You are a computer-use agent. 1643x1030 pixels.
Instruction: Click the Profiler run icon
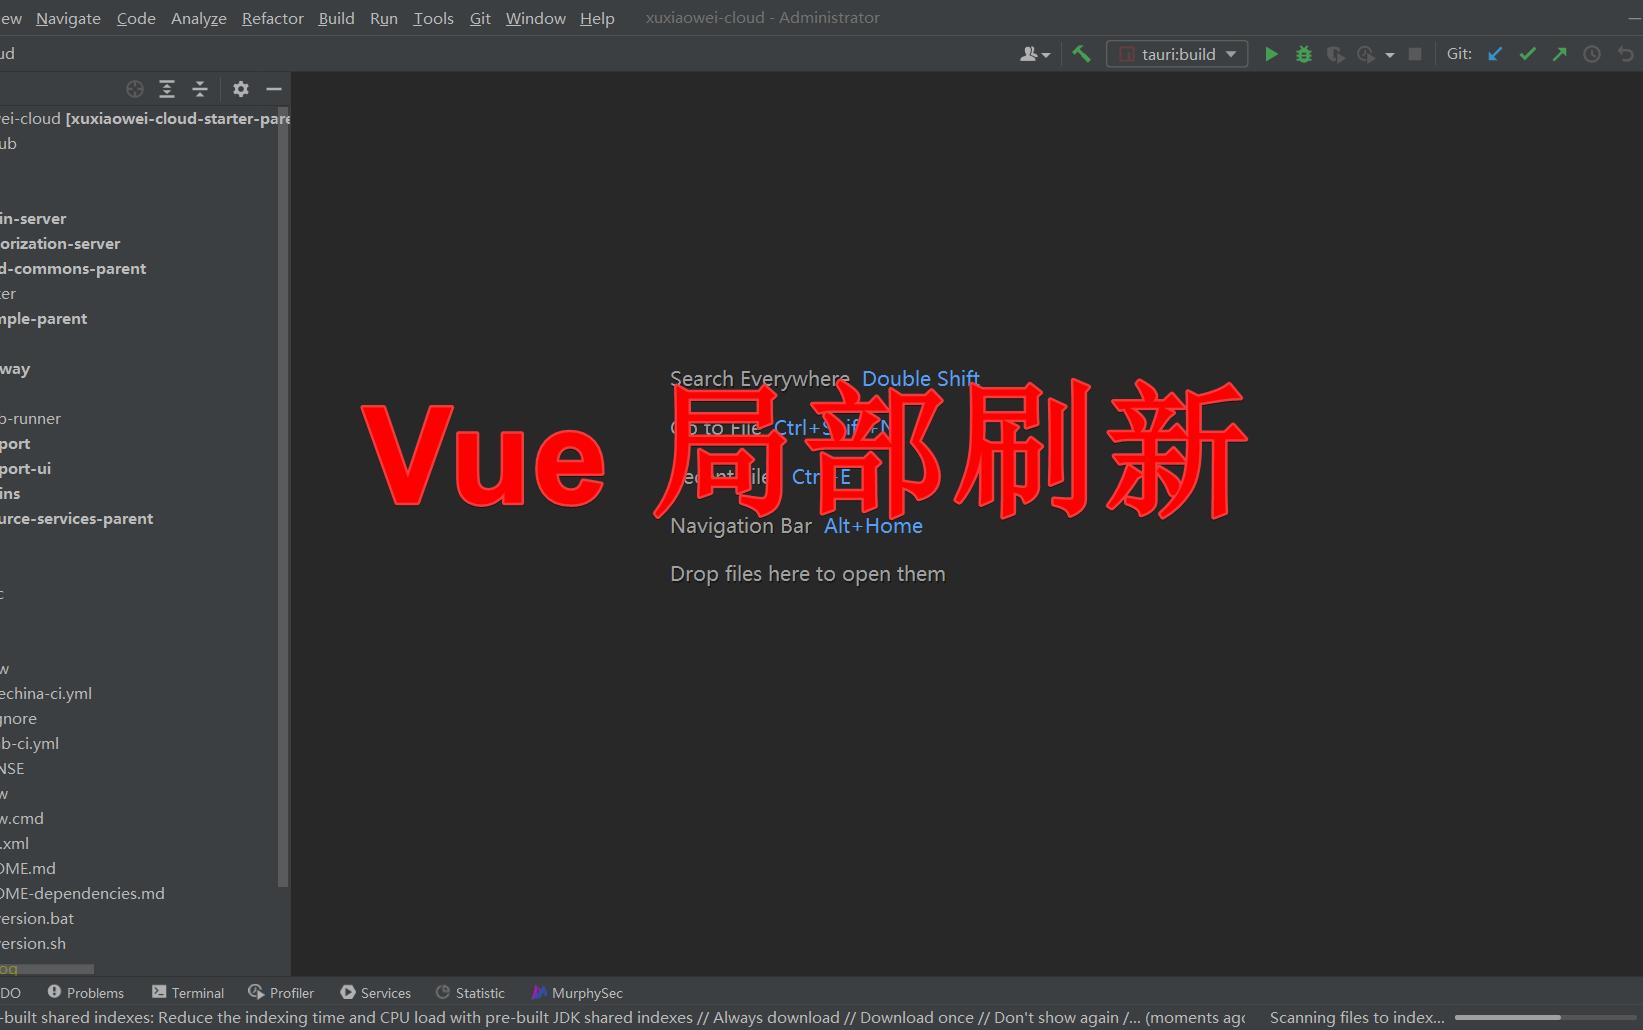(1366, 54)
